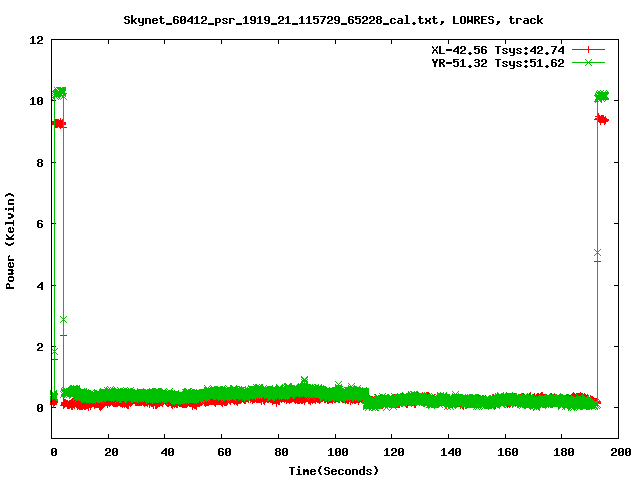Click the y-axis tick label 6
This screenshot has height=480, width=640.
coord(40,224)
